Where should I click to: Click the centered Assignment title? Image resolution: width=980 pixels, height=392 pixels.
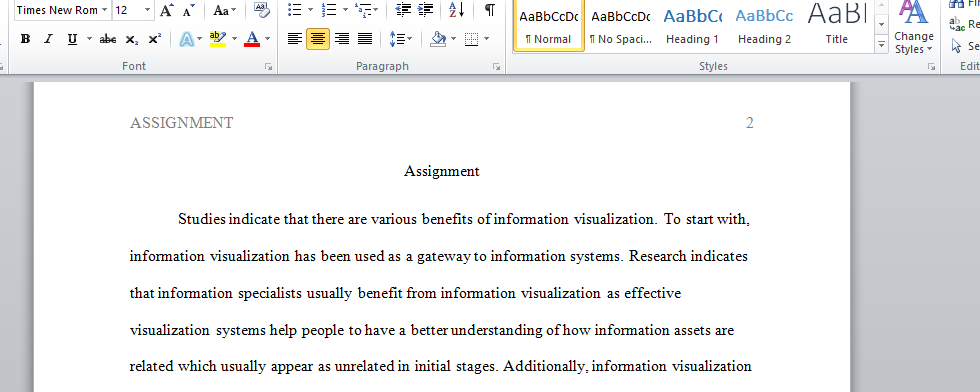pos(442,171)
